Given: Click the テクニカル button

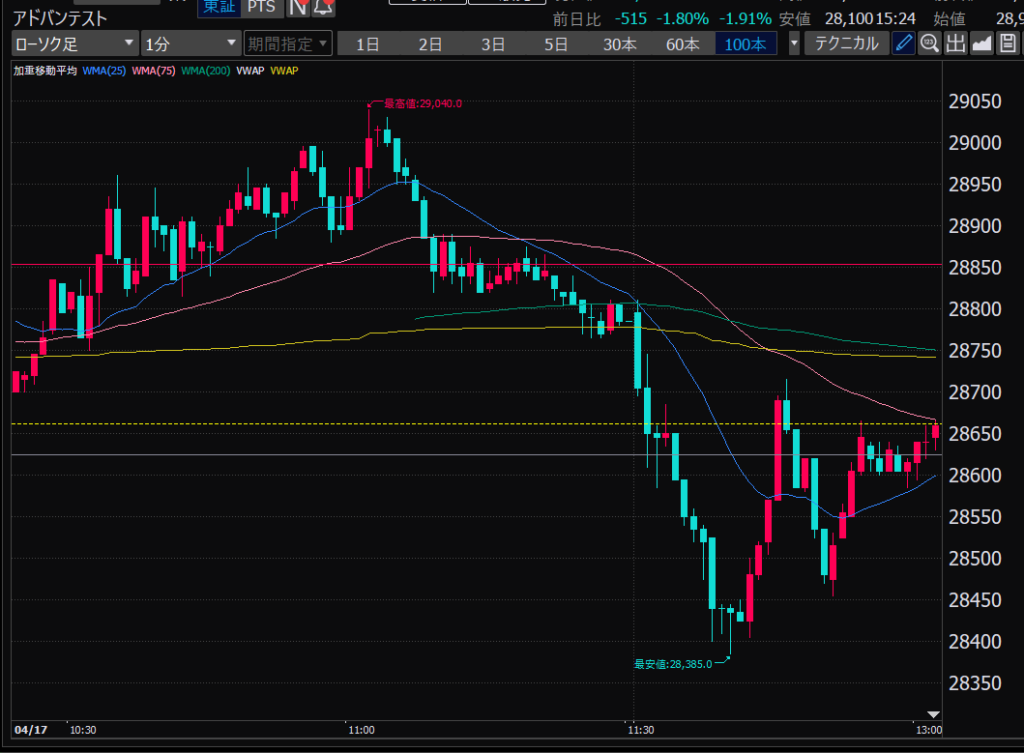Looking at the screenshot, I should [846, 43].
